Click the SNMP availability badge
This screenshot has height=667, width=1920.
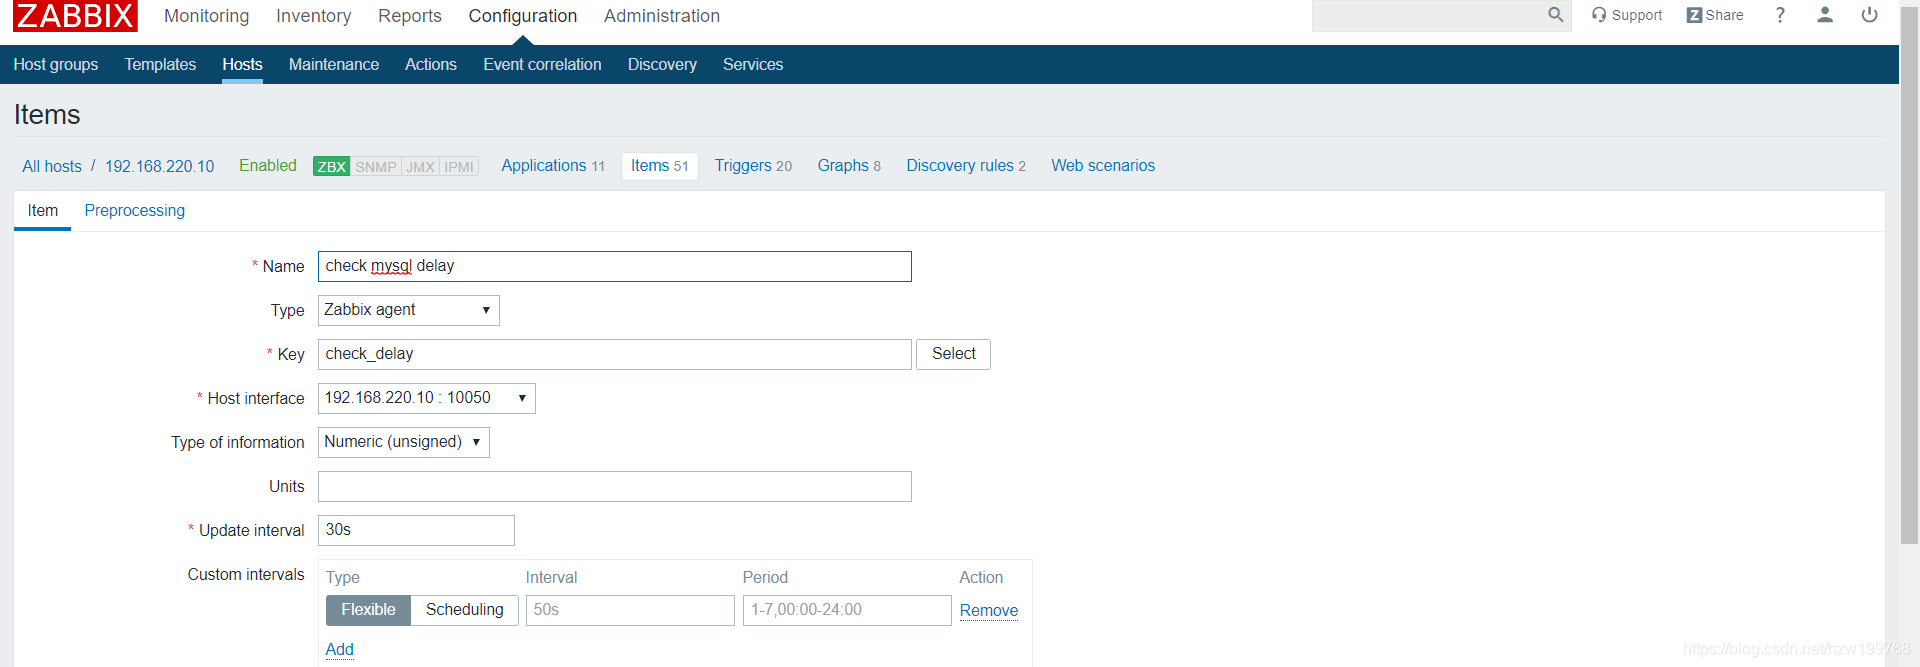[x=376, y=166]
